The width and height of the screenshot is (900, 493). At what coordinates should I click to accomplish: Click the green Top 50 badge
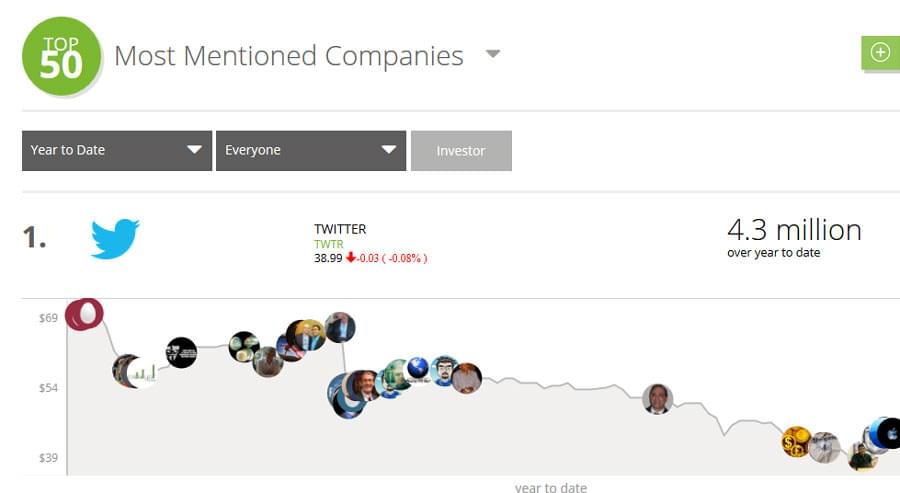click(x=61, y=56)
